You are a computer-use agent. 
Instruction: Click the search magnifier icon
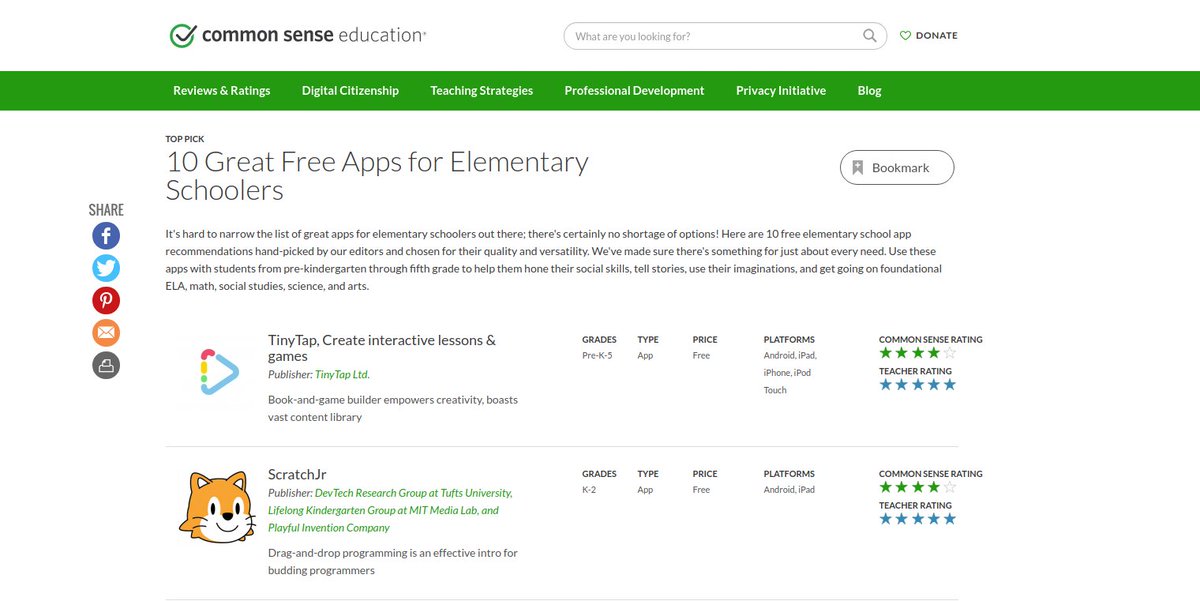click(870, 36)
